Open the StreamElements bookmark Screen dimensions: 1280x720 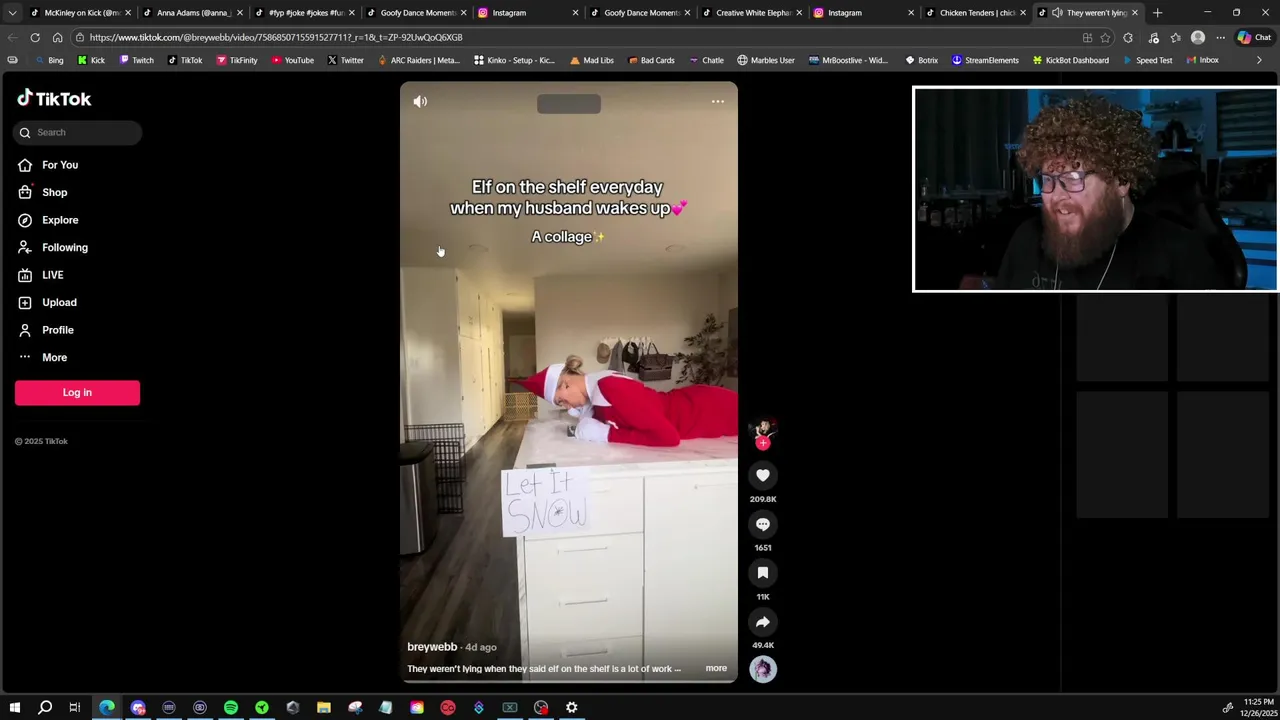coord(985,60)
